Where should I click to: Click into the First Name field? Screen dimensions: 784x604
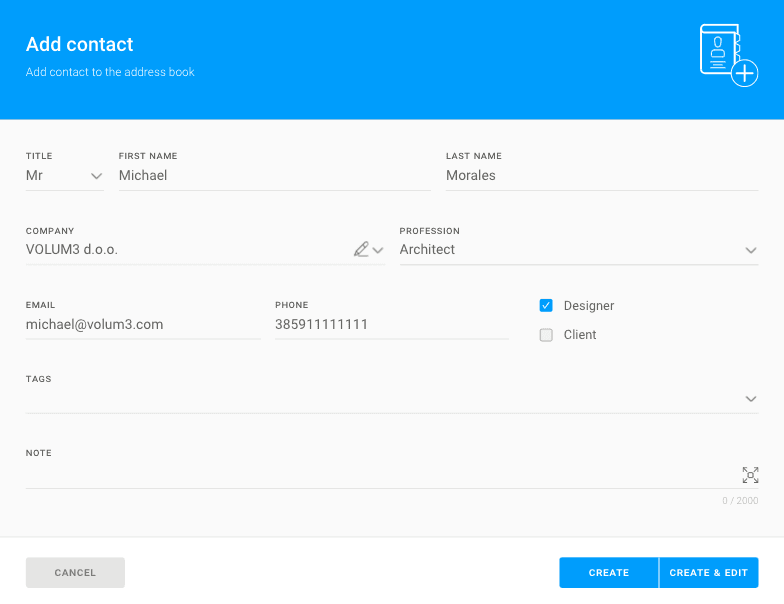pos(273,176)
